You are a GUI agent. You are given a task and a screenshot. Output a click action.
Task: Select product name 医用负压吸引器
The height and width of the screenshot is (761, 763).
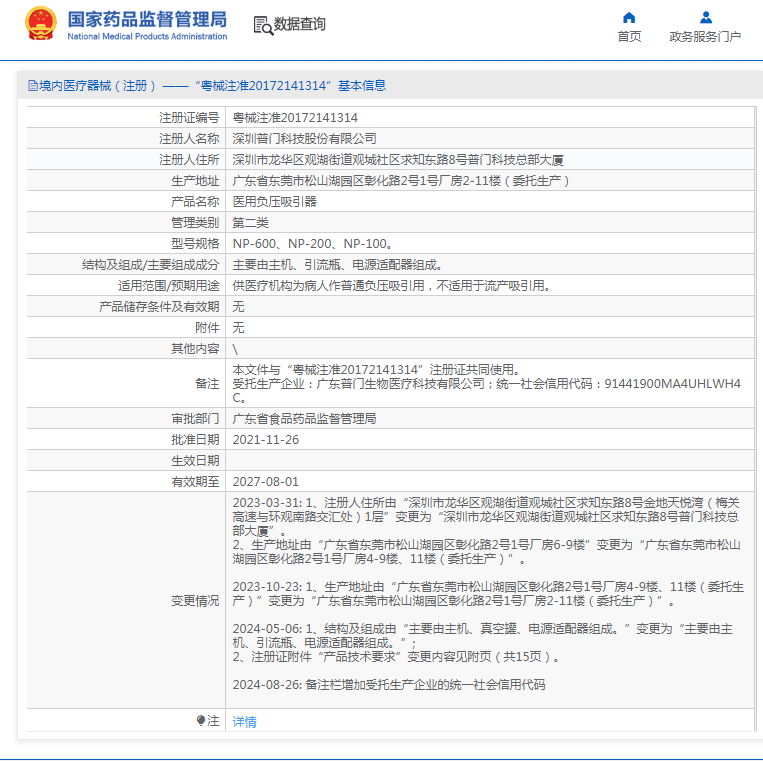(x=274, y=201)
